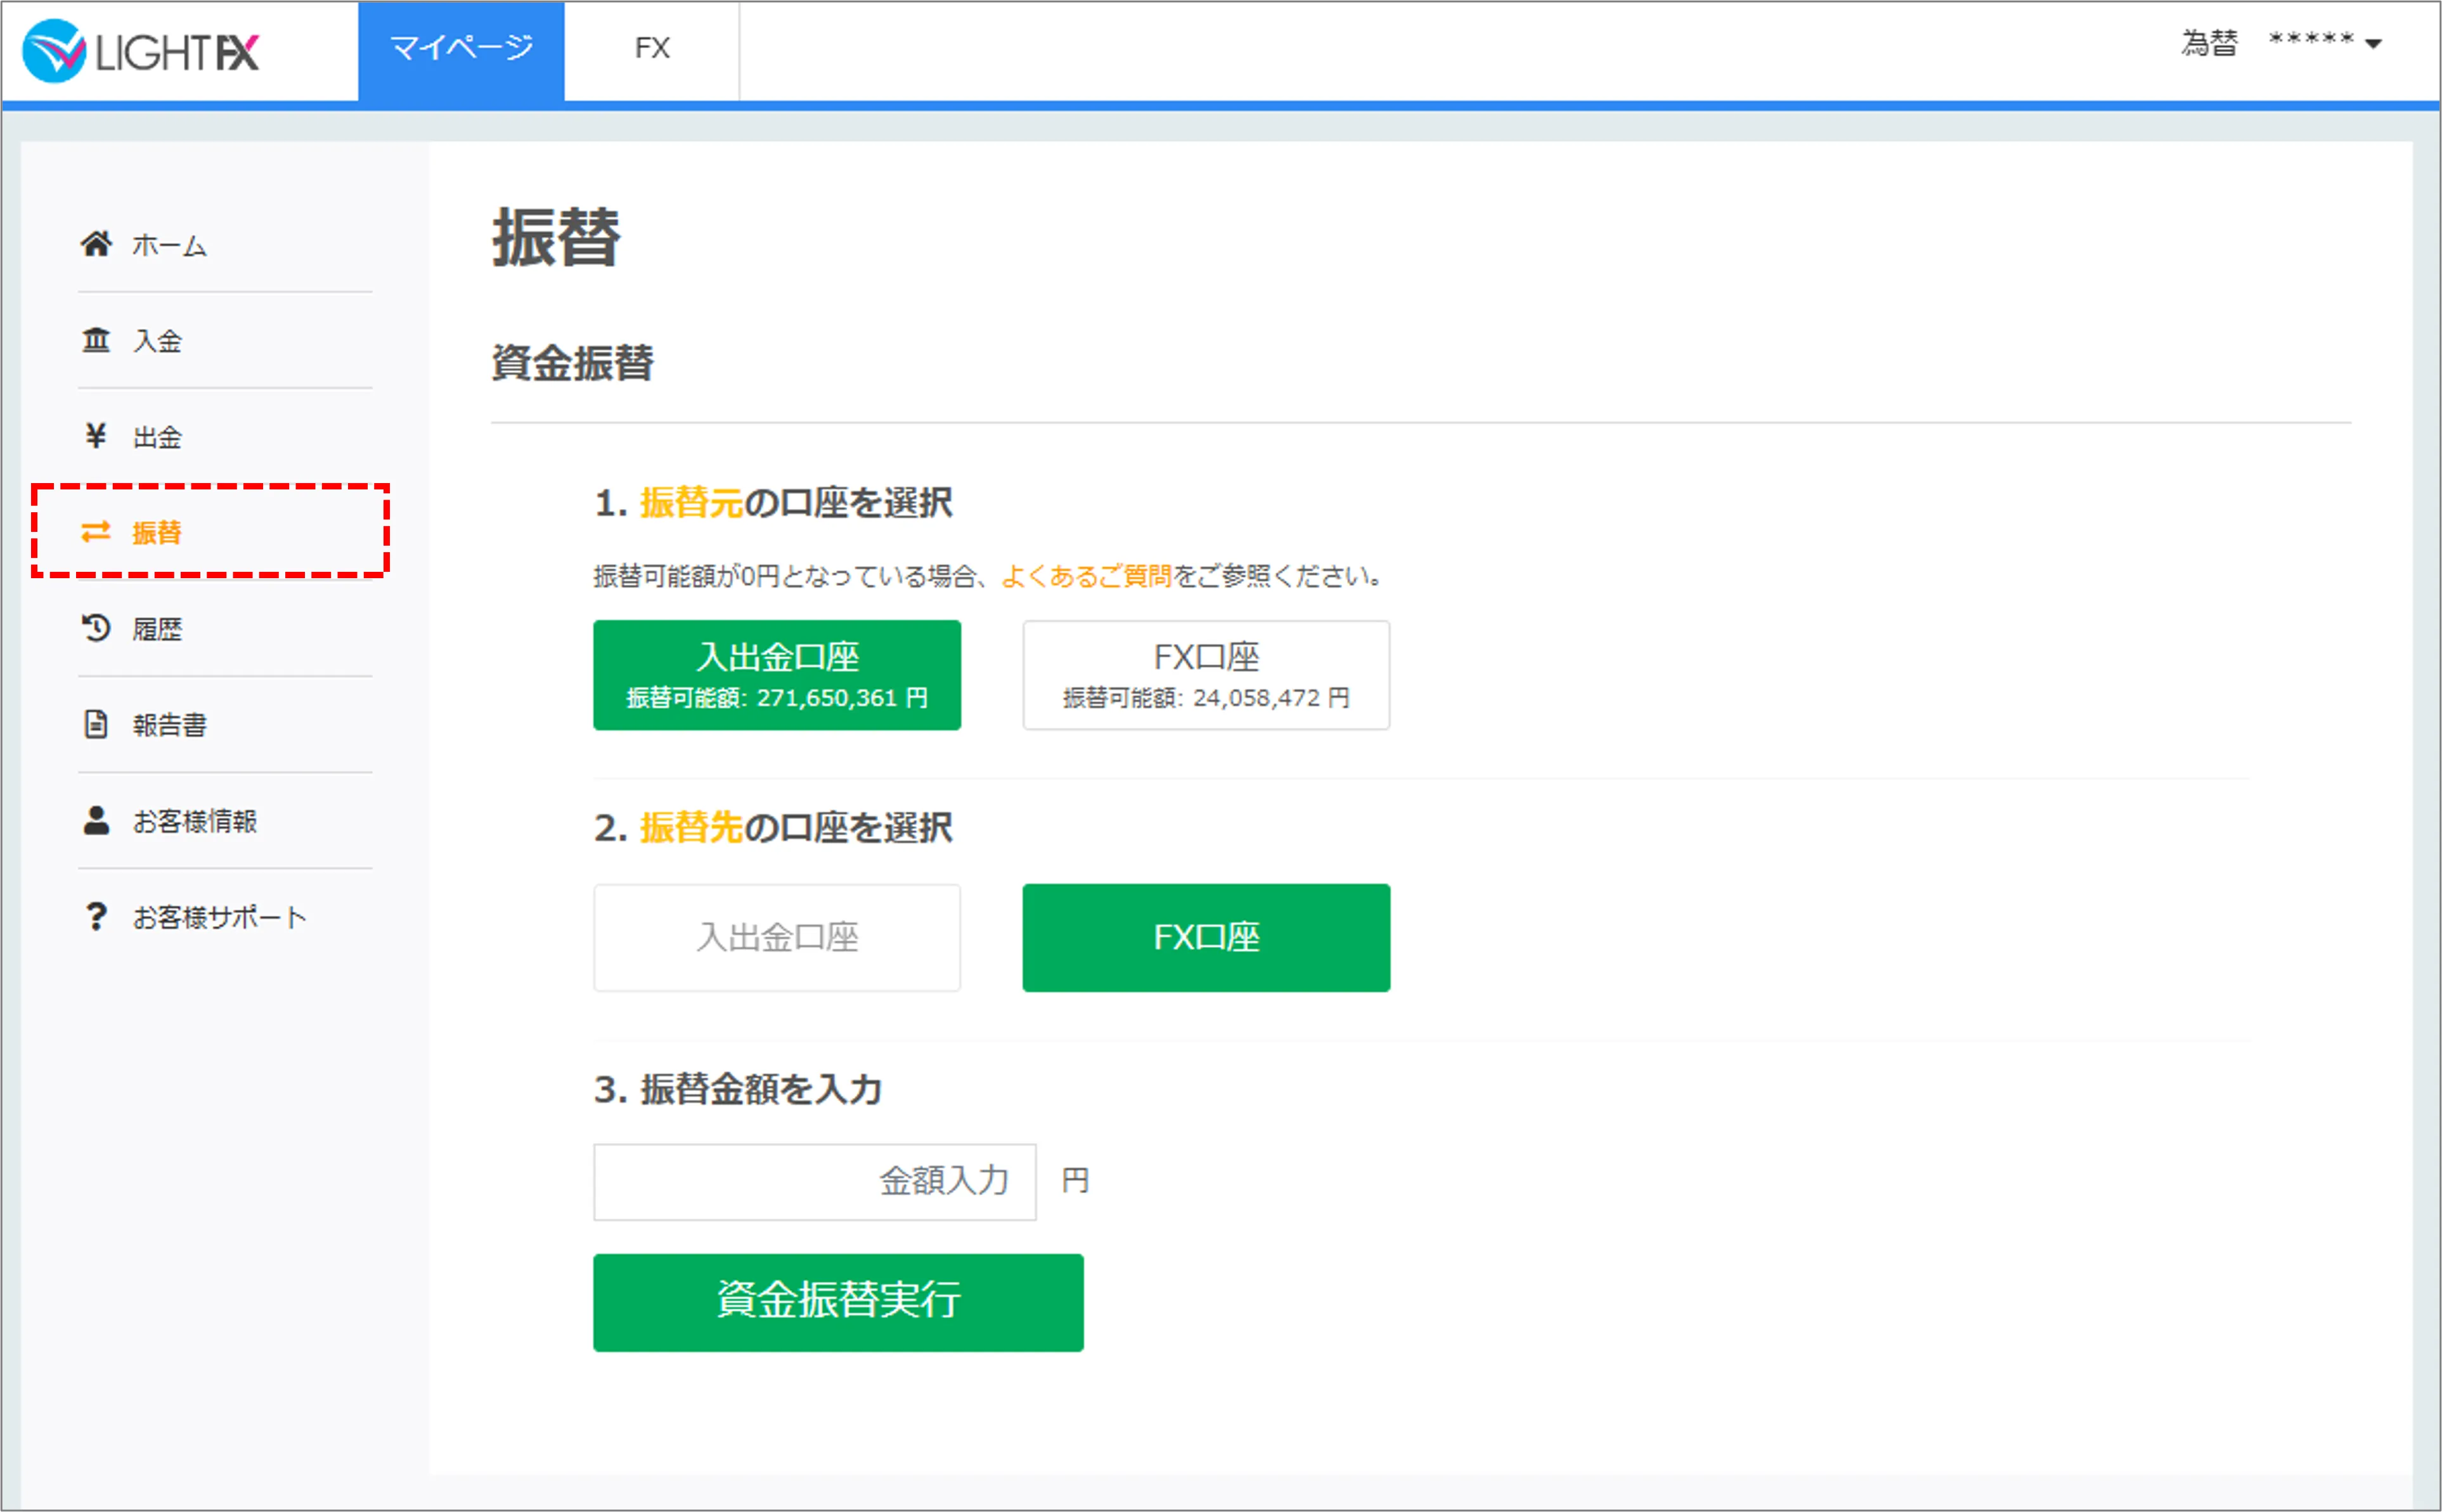Open お客様サポート page

click(220, 917)
